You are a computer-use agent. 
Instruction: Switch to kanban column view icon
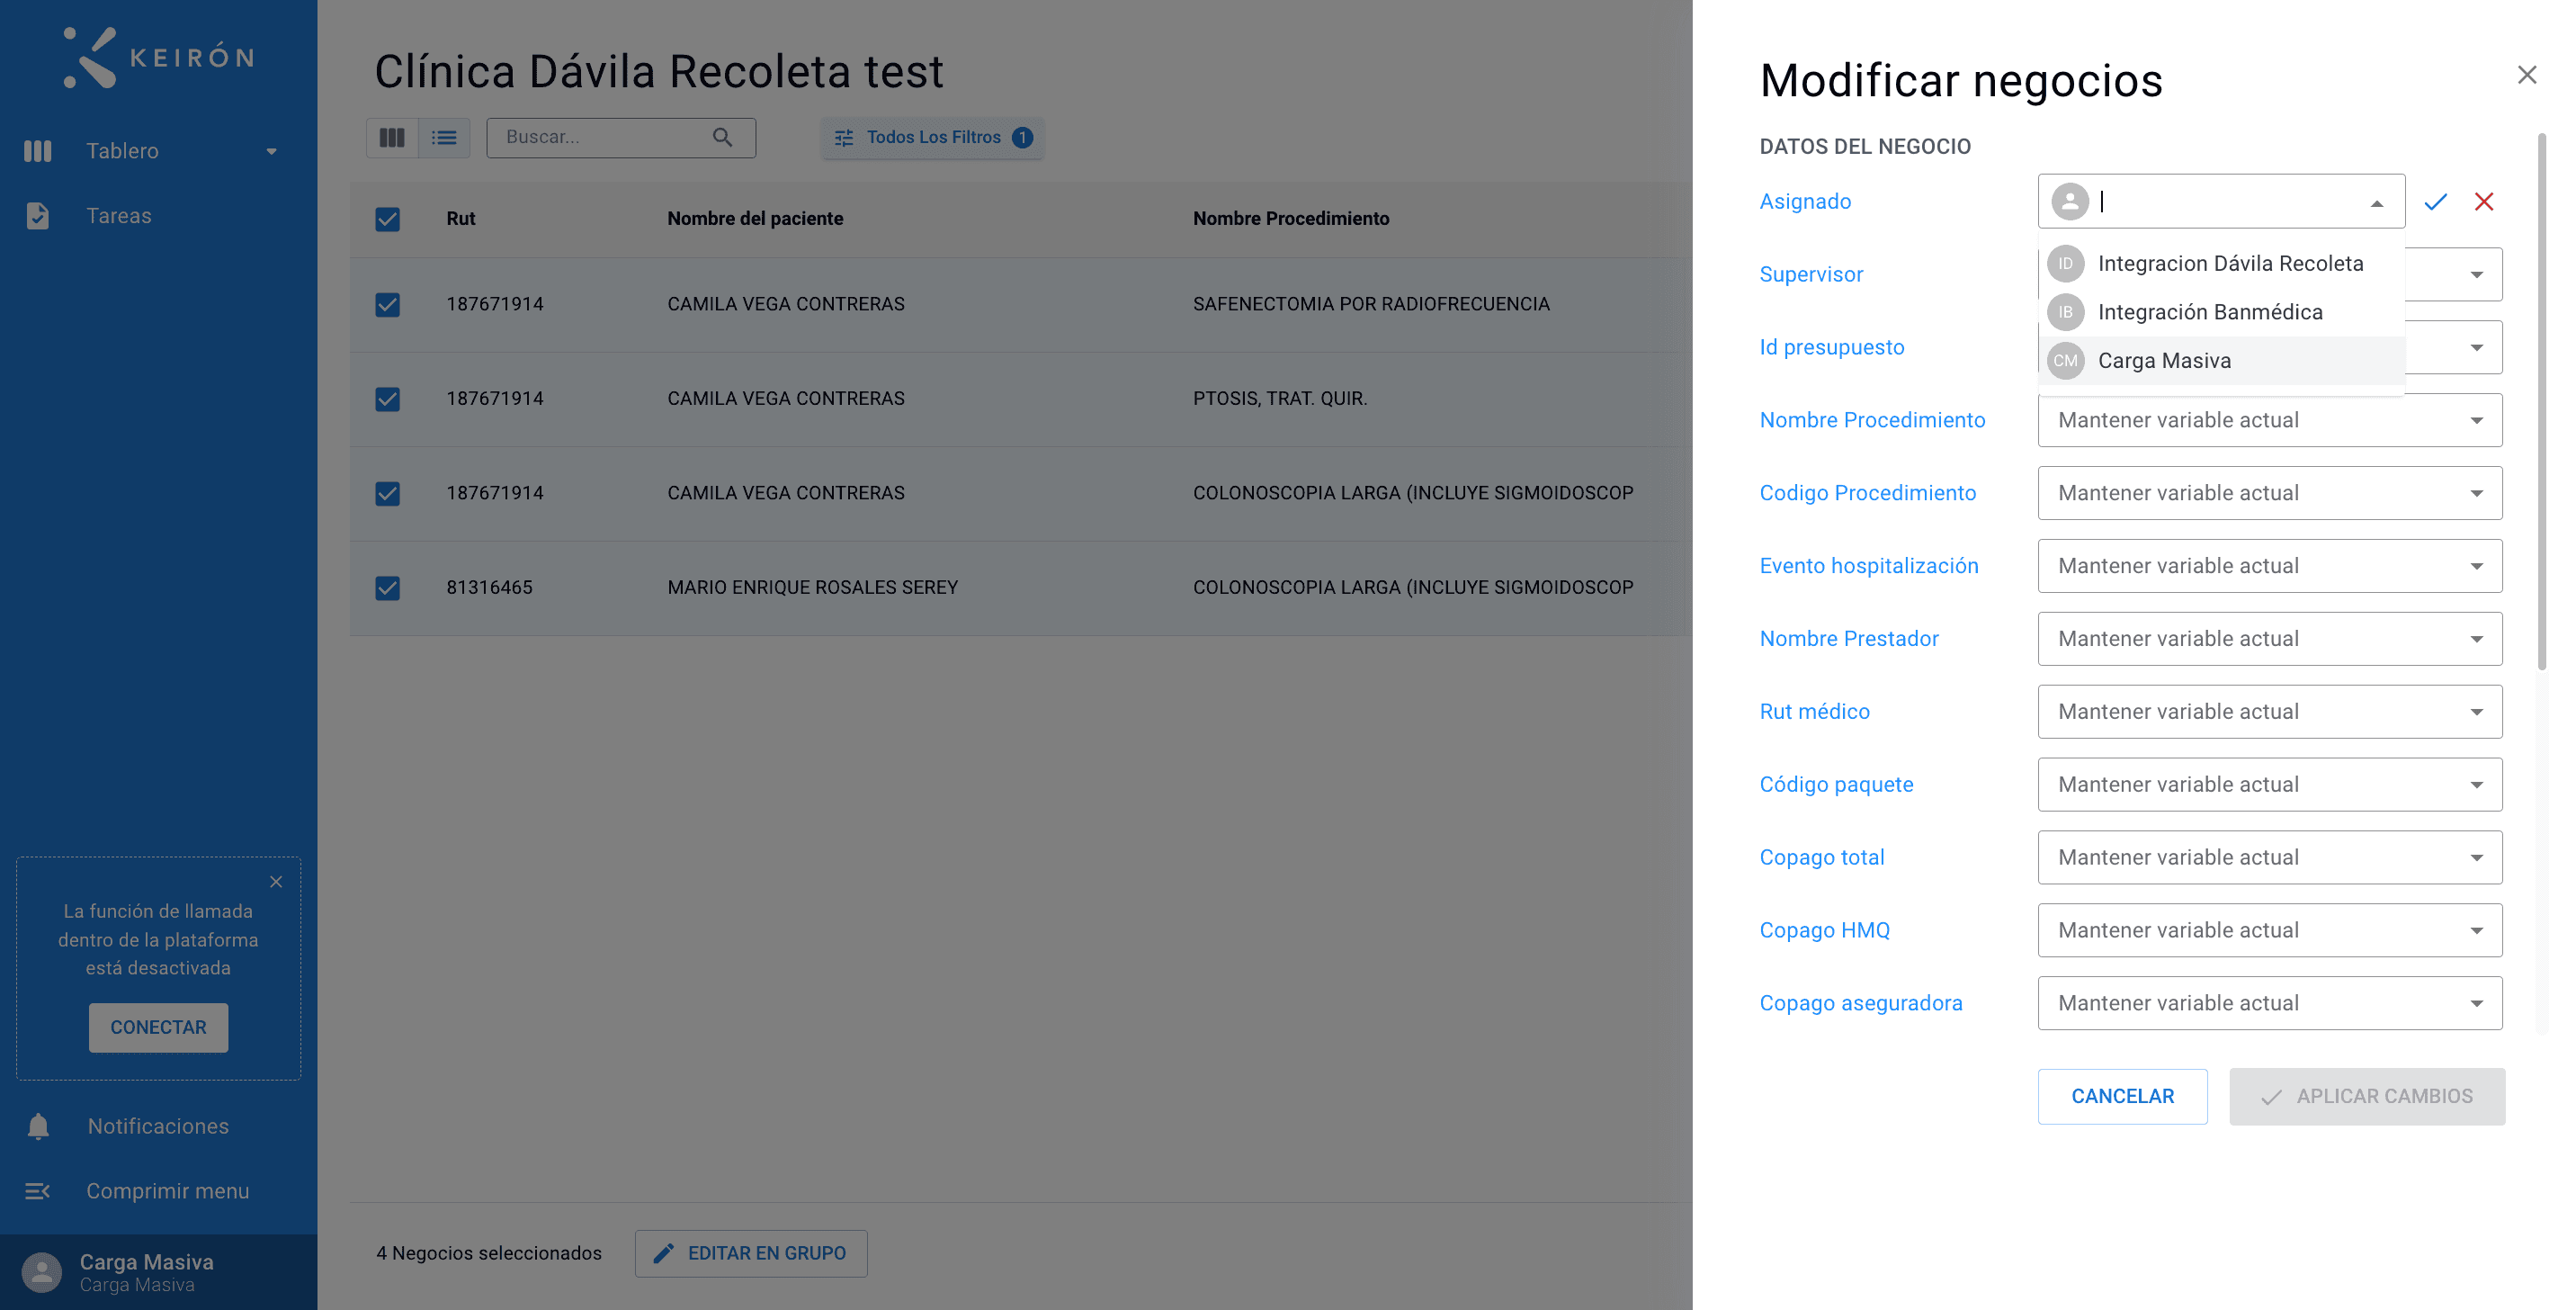[392, 138]
